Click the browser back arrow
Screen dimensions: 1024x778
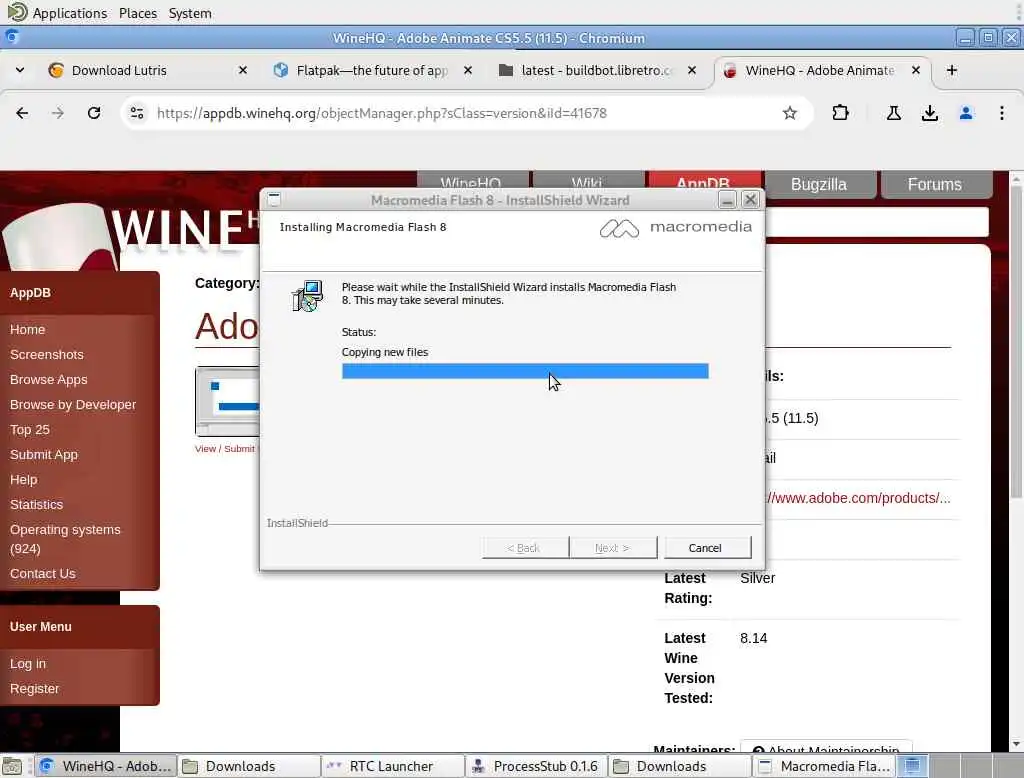coord(22,113)
